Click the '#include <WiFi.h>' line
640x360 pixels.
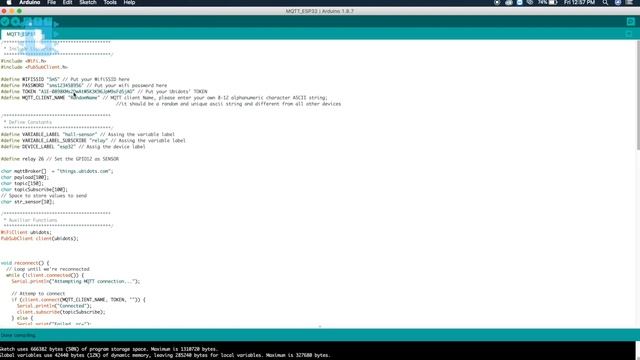[x=23, y=61]
